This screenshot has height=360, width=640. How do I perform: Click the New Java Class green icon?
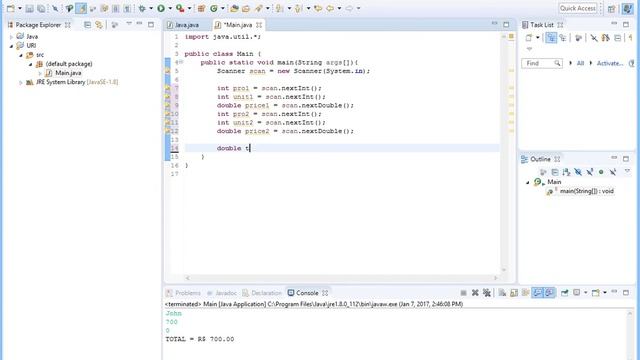213,8
